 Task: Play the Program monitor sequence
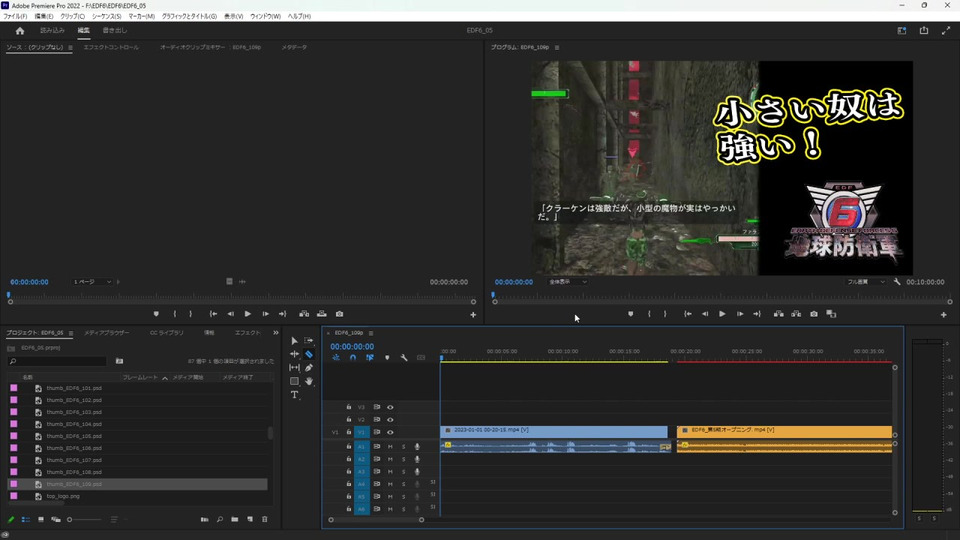click(x=722, y=314)
